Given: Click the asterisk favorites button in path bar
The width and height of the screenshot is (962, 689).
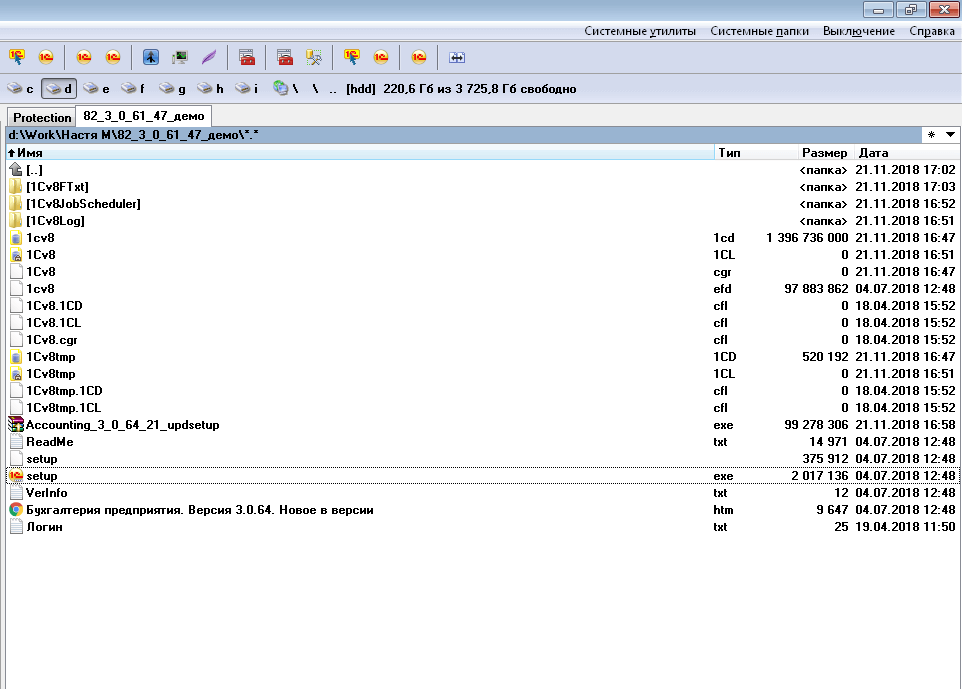Looking at the screenshot, I should 931,135.
